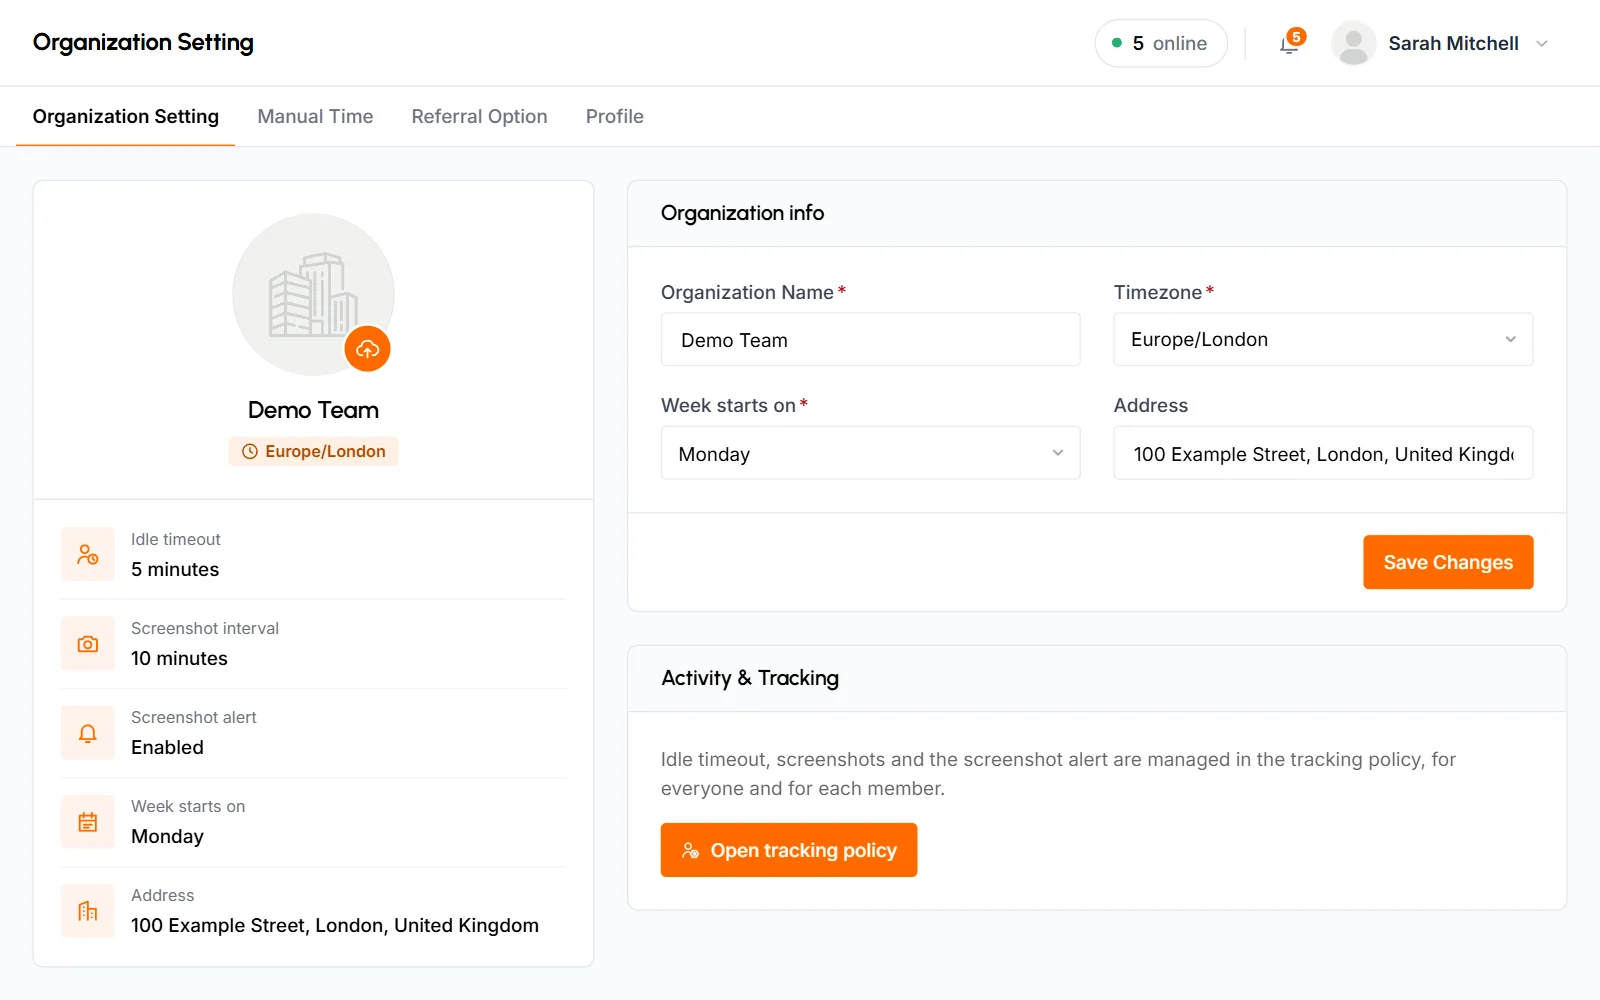
Task: Click the Open tracking policy button
Action: [788, 850]
